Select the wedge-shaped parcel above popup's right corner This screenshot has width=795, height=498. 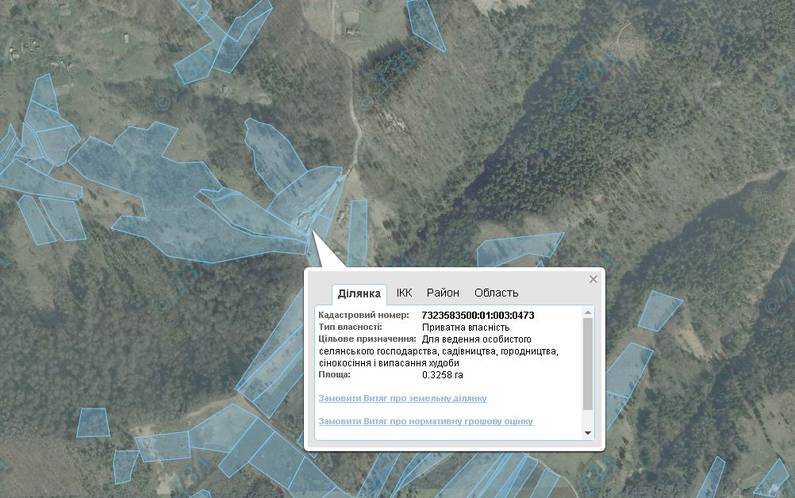click(x=517, y=248)
